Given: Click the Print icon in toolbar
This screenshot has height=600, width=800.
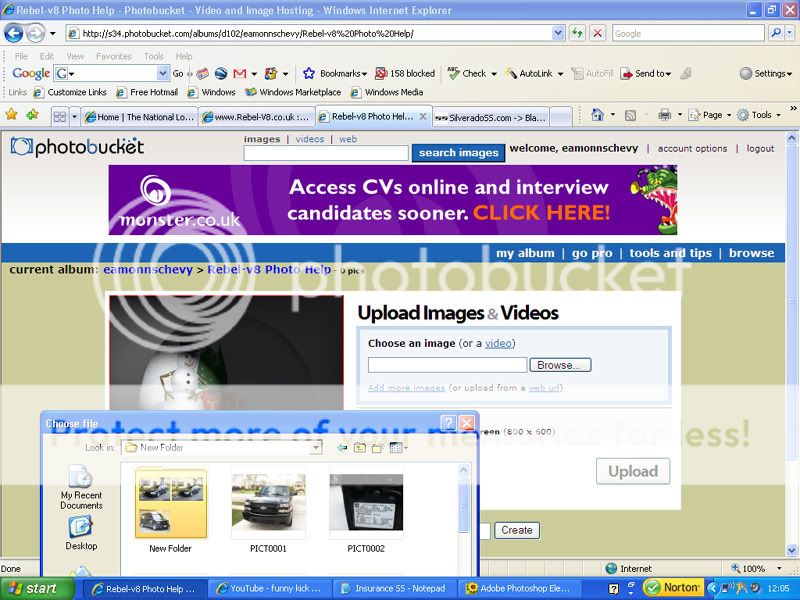Looking at the screenshot, I should click(x=664, y=116).
